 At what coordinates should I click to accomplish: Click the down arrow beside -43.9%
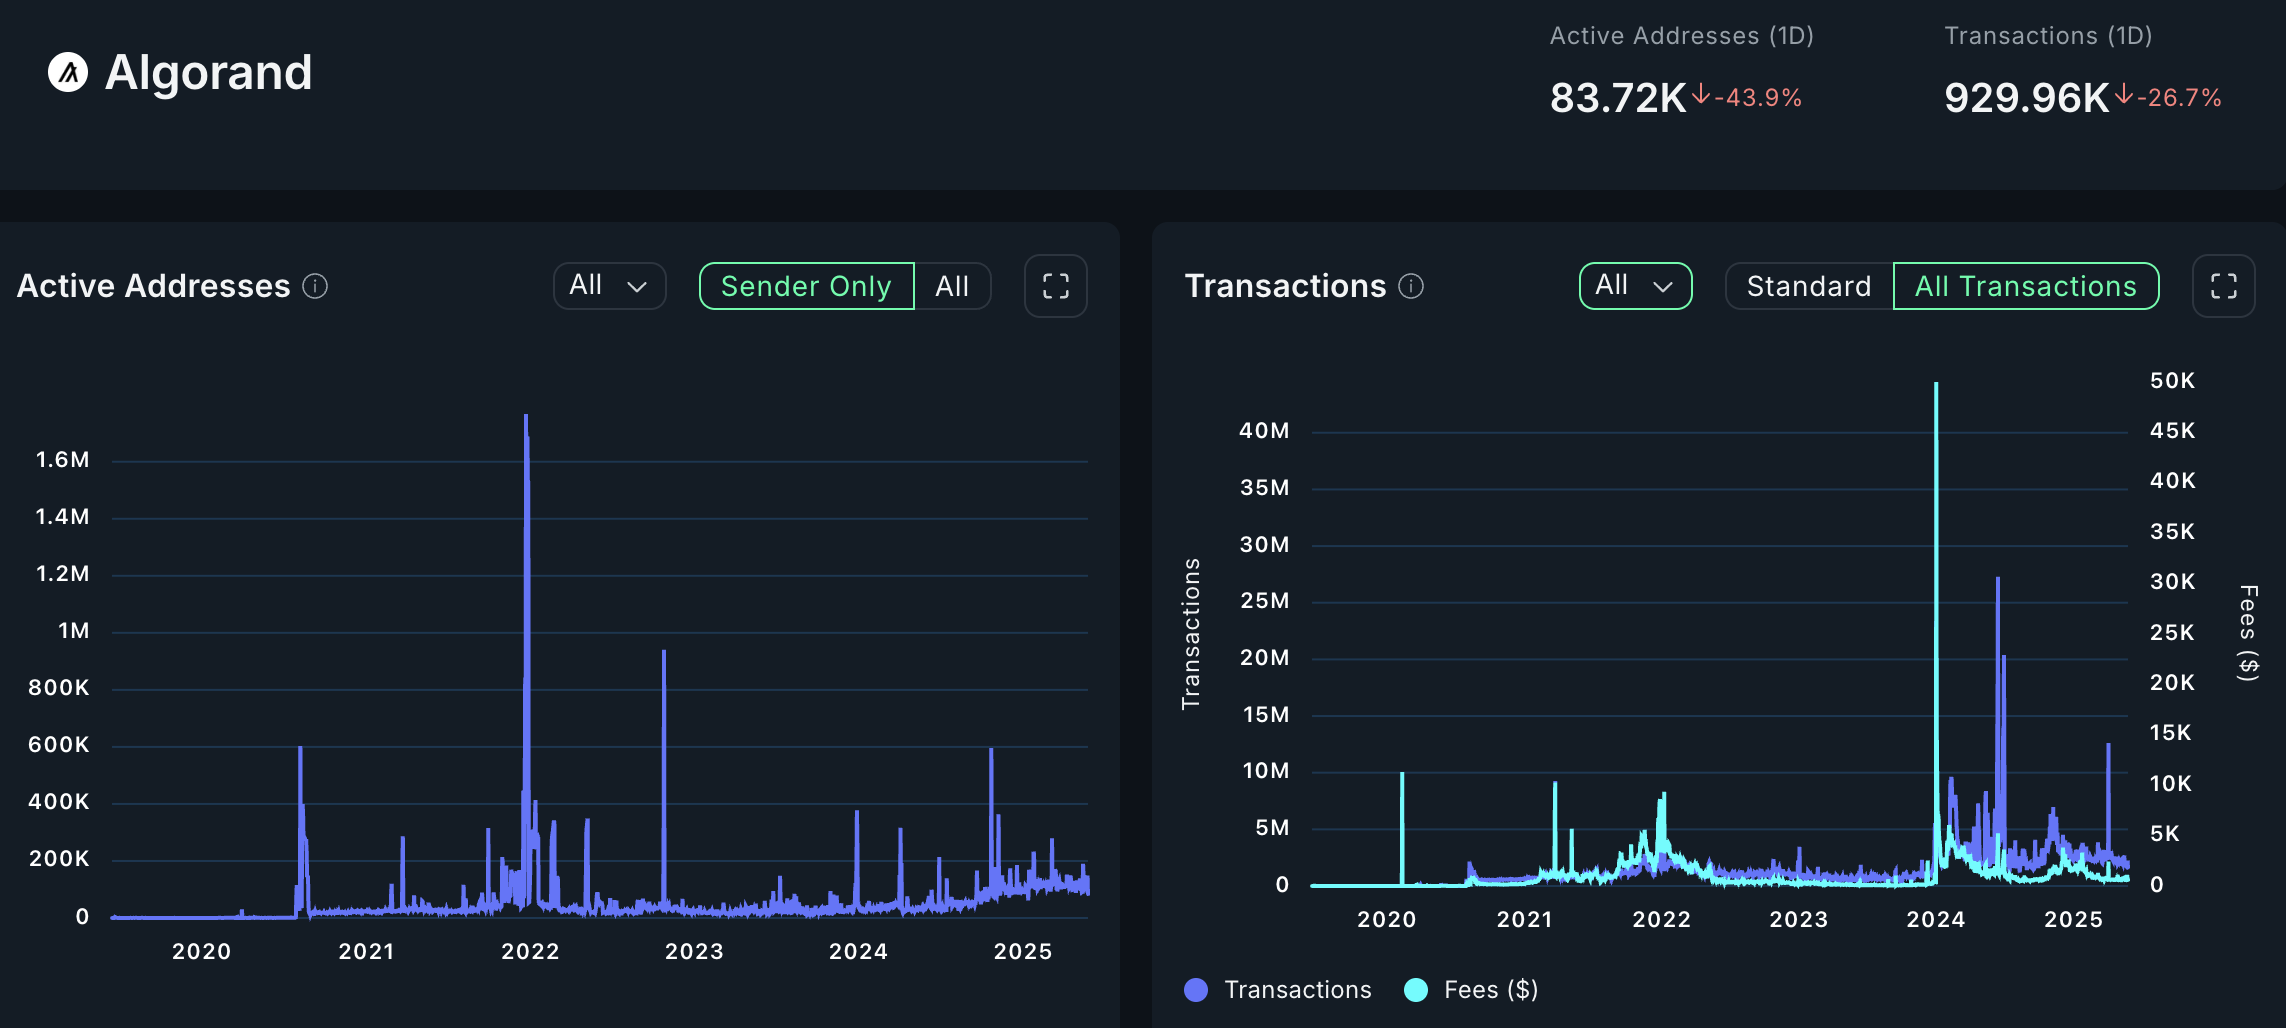(x=1700, y=95)
